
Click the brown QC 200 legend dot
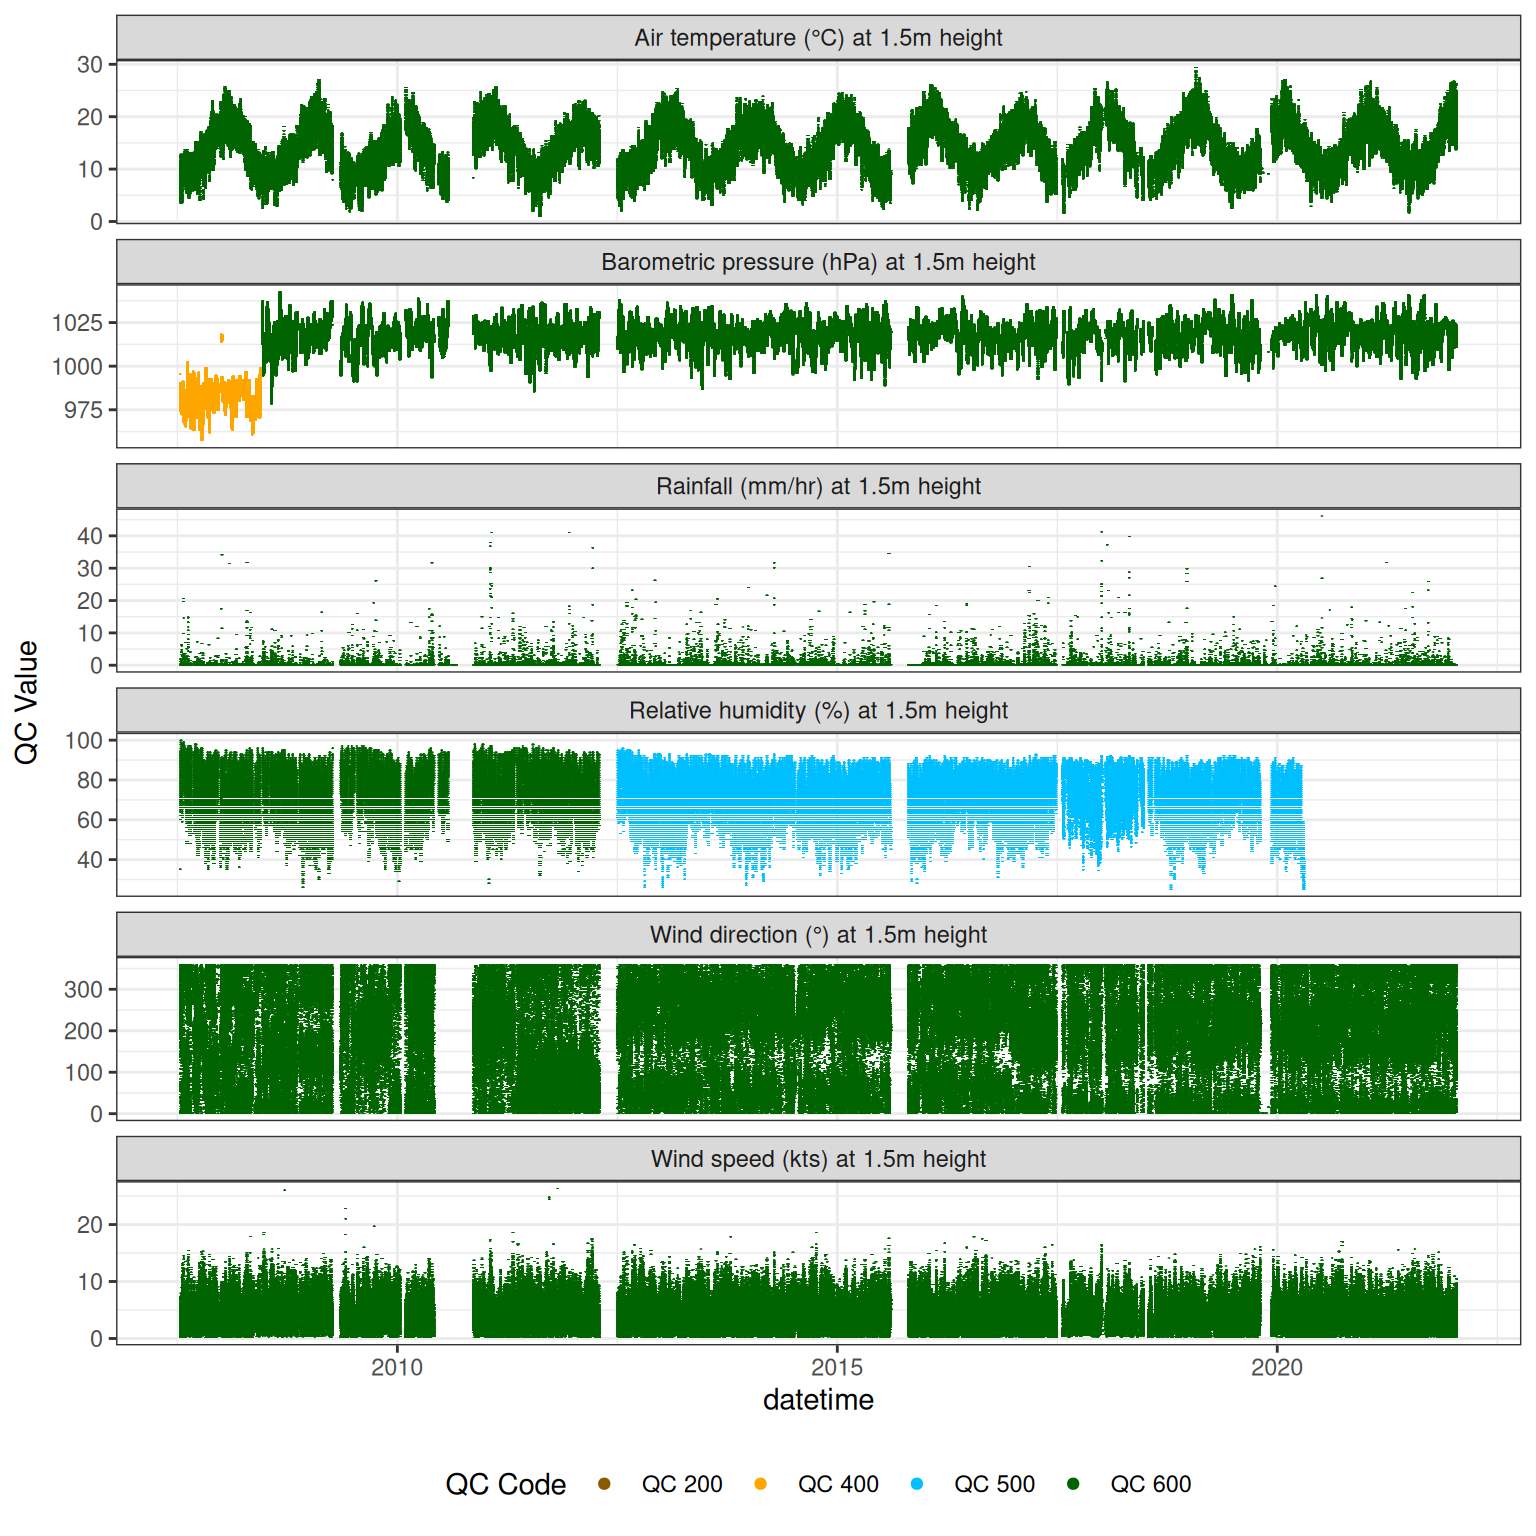[604, 1484]
